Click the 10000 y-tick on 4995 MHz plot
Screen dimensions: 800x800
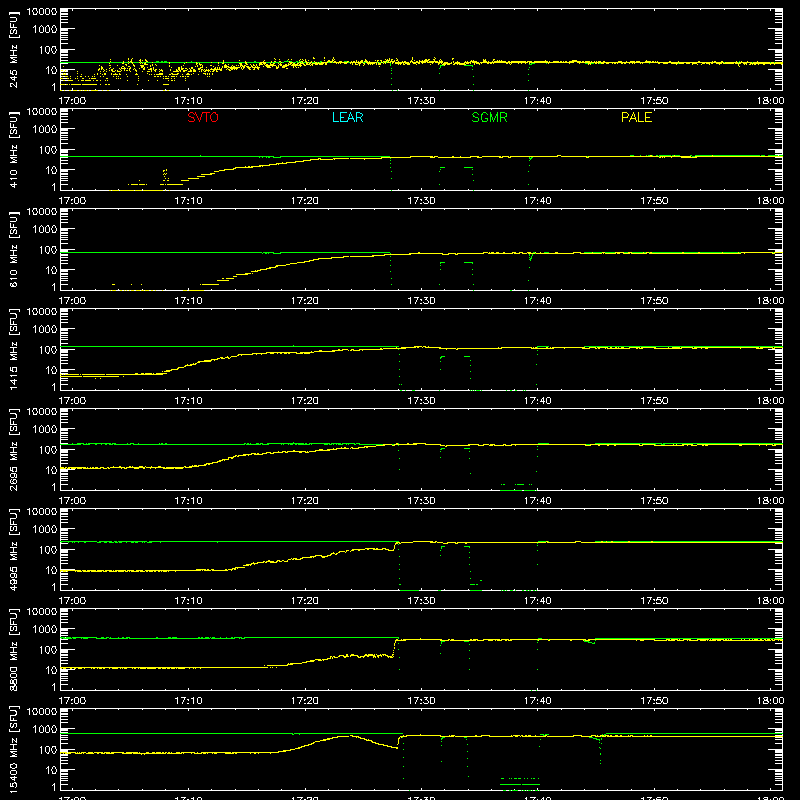click(42, 512)
